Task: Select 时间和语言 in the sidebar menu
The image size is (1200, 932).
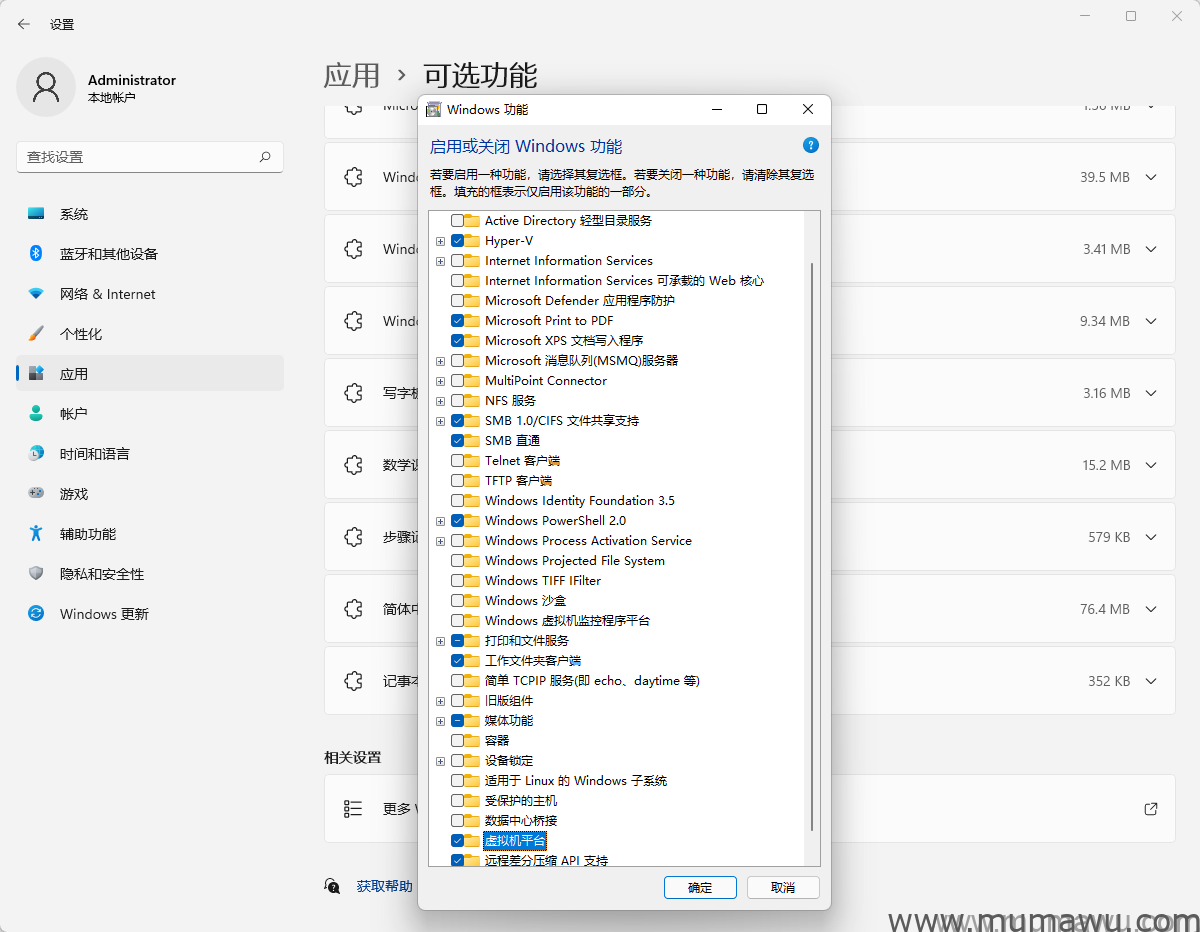Action: 88,453
